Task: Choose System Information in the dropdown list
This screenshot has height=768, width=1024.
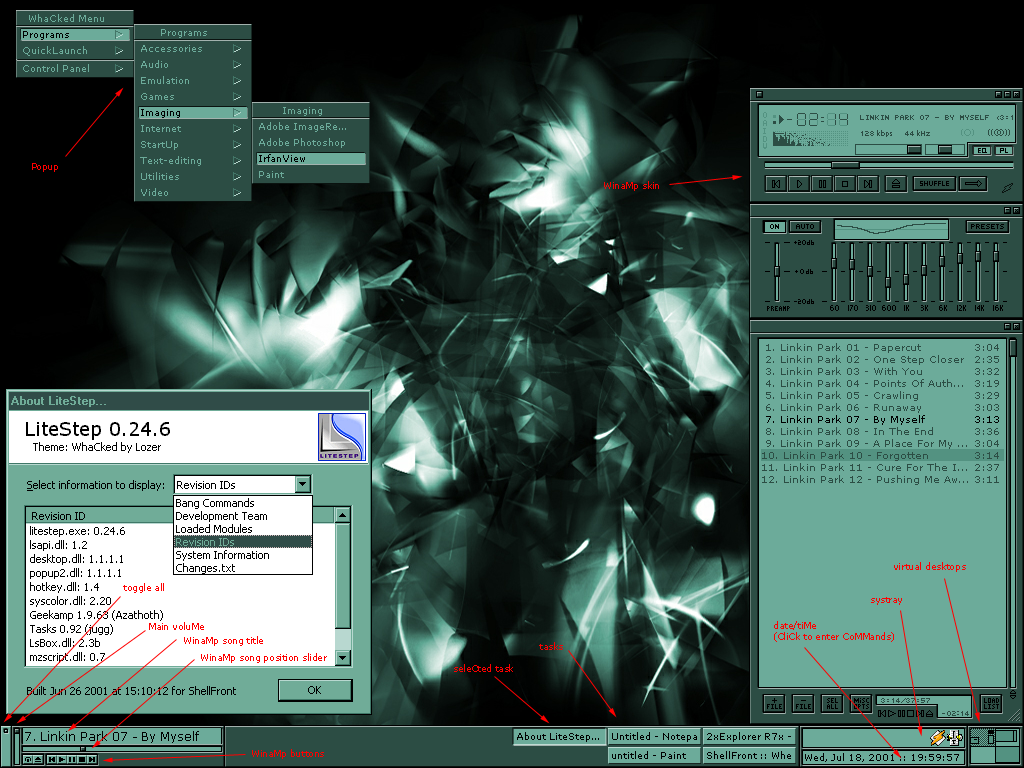Action: pyautogui.click(x=222, y=555)
